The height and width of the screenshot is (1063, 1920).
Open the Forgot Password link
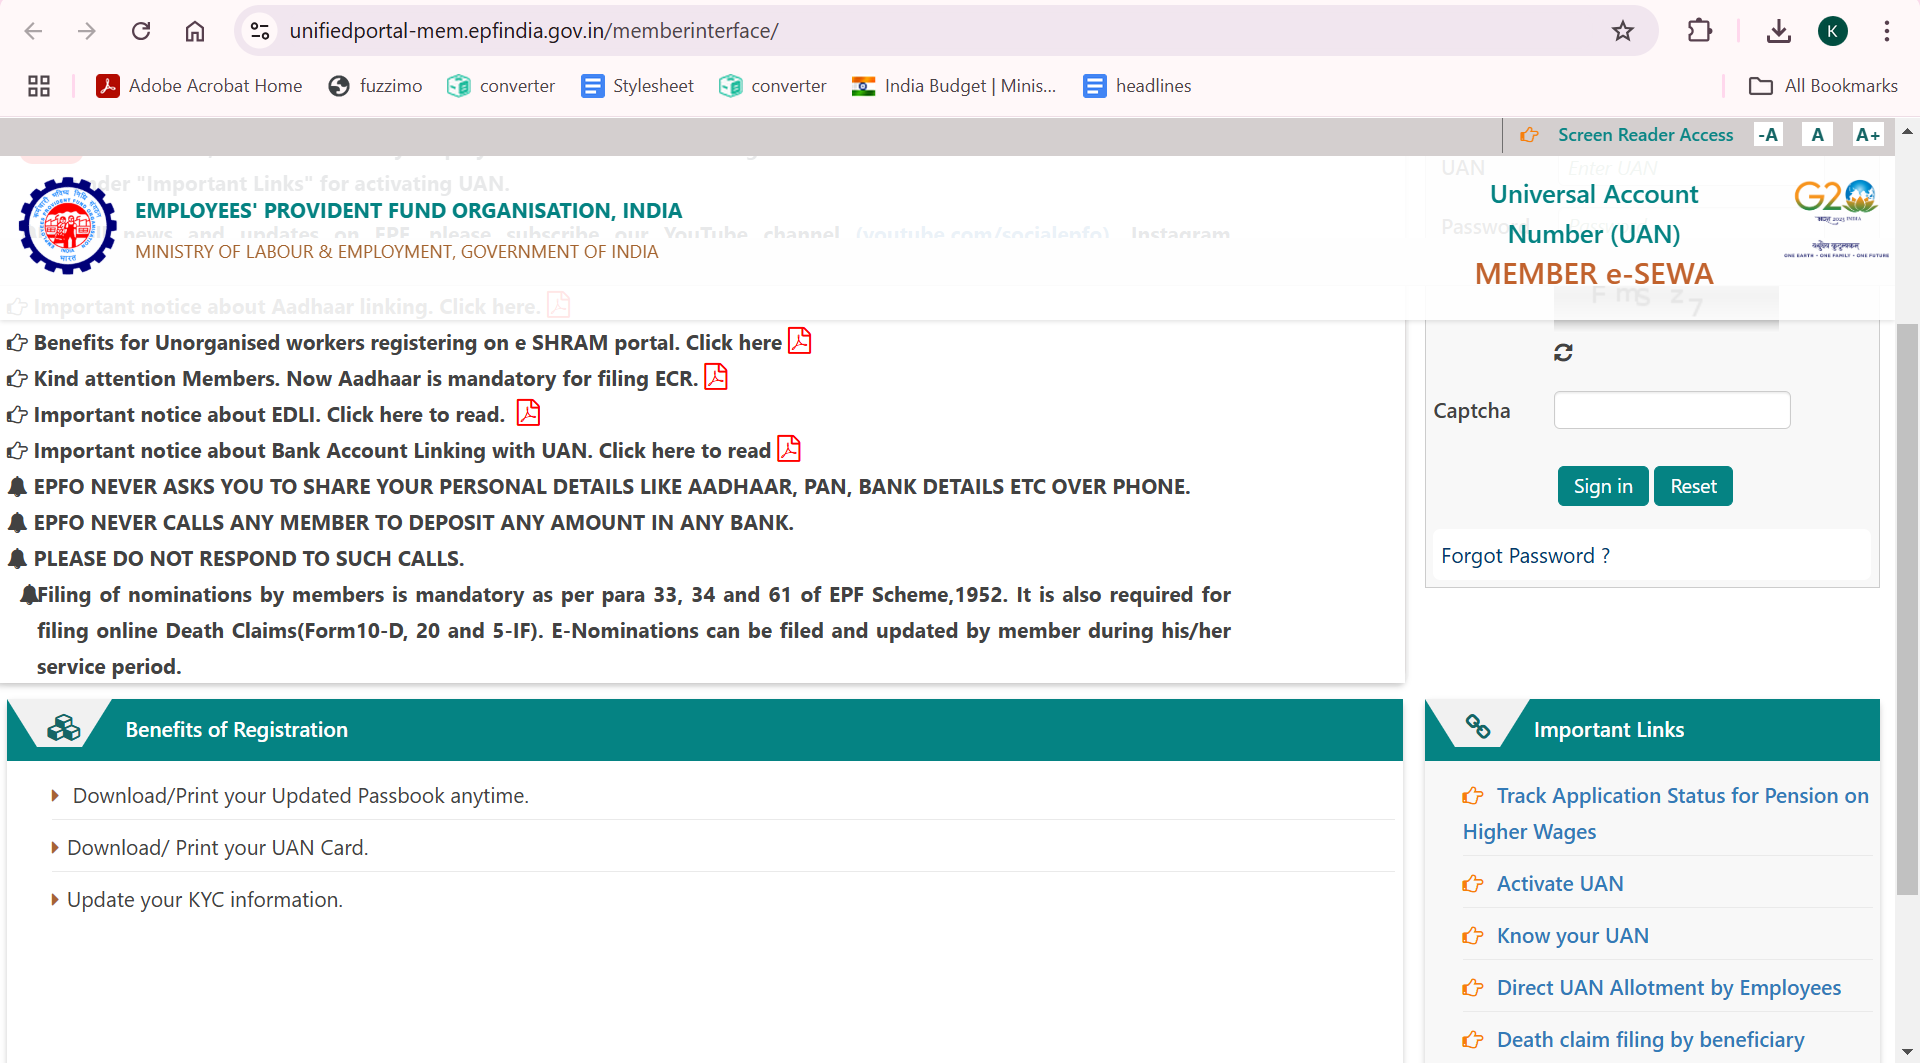(x=1524, y=556)
